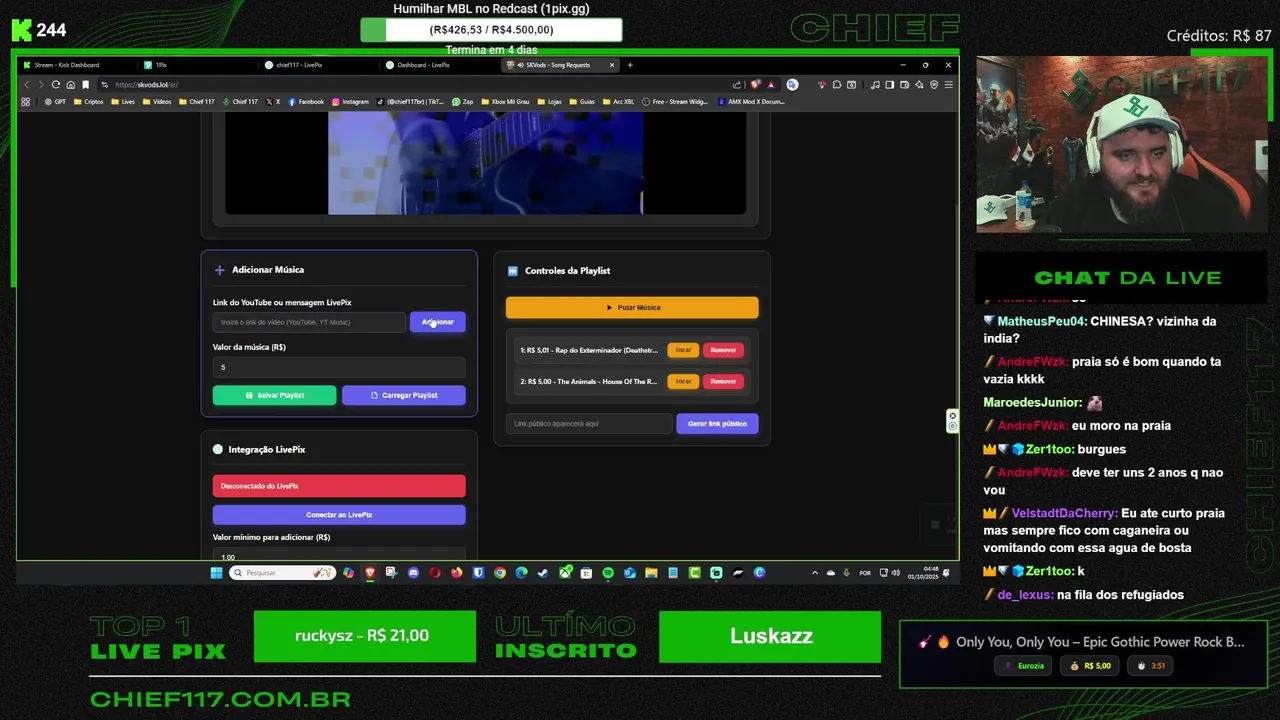1280x720 pixels.
Task: Click the YouTube link input field
Action: (x=309, y=322)
